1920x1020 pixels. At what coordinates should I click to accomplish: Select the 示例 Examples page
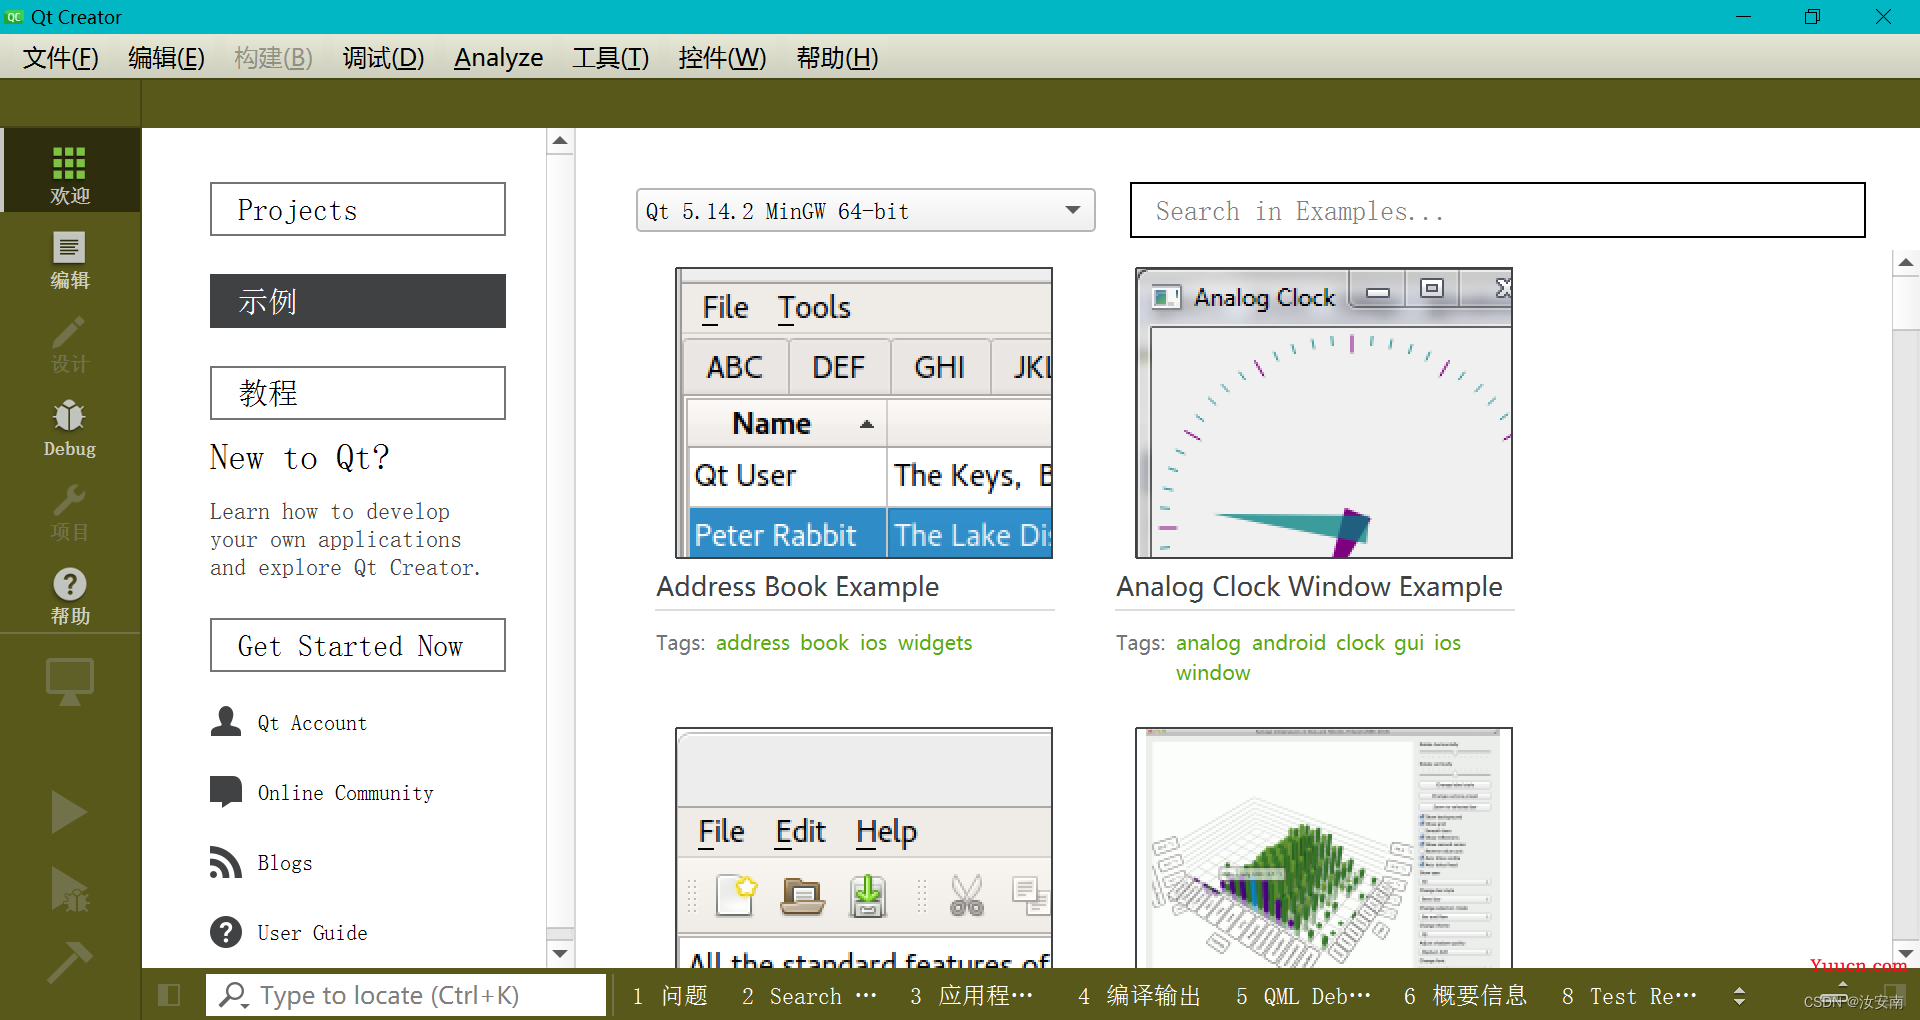click(x=358, y=301)
